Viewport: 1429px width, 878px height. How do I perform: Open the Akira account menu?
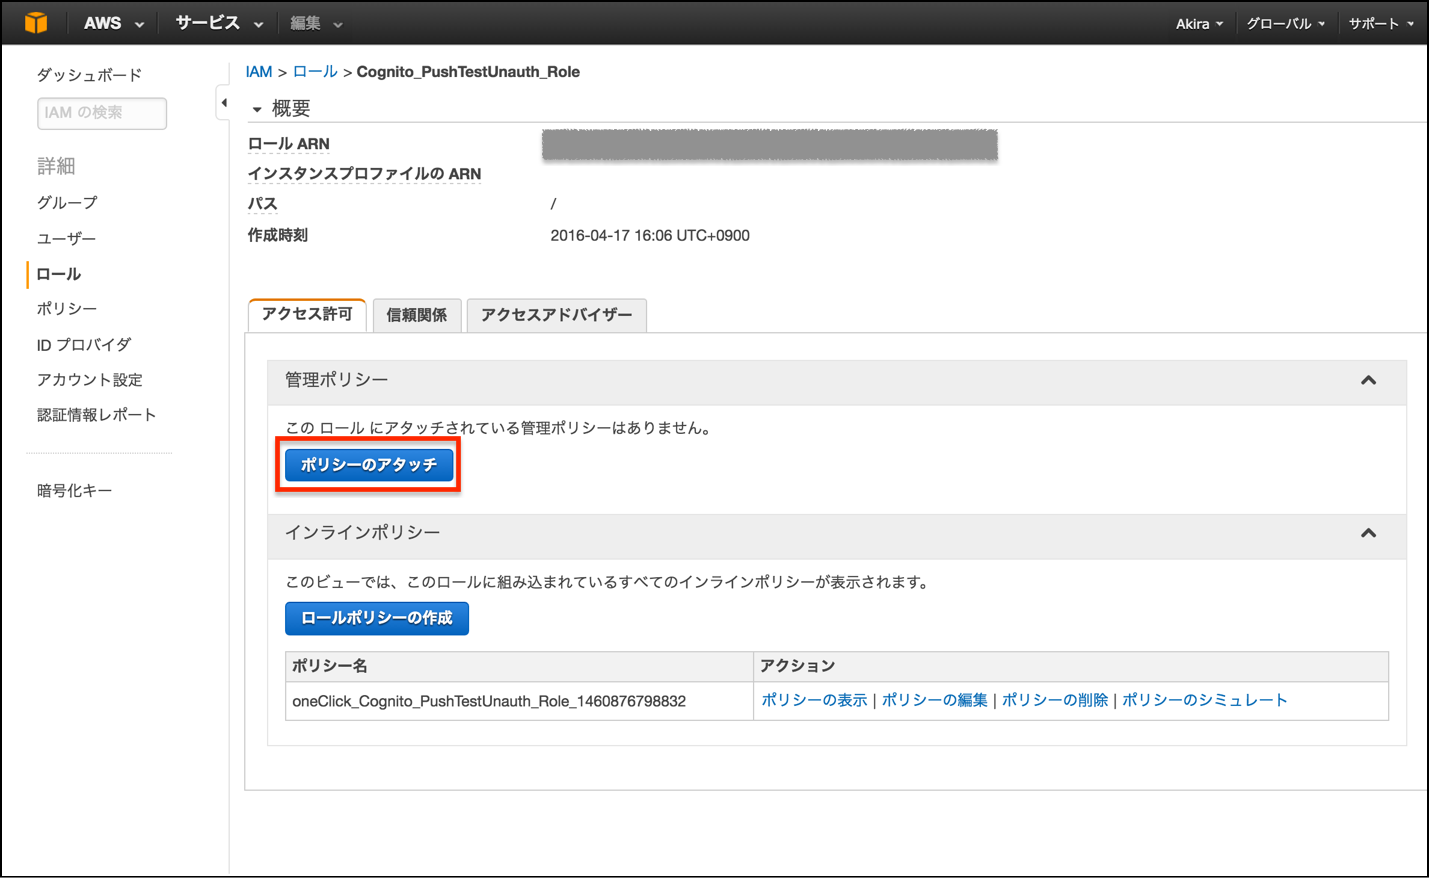click(1199, 21)
